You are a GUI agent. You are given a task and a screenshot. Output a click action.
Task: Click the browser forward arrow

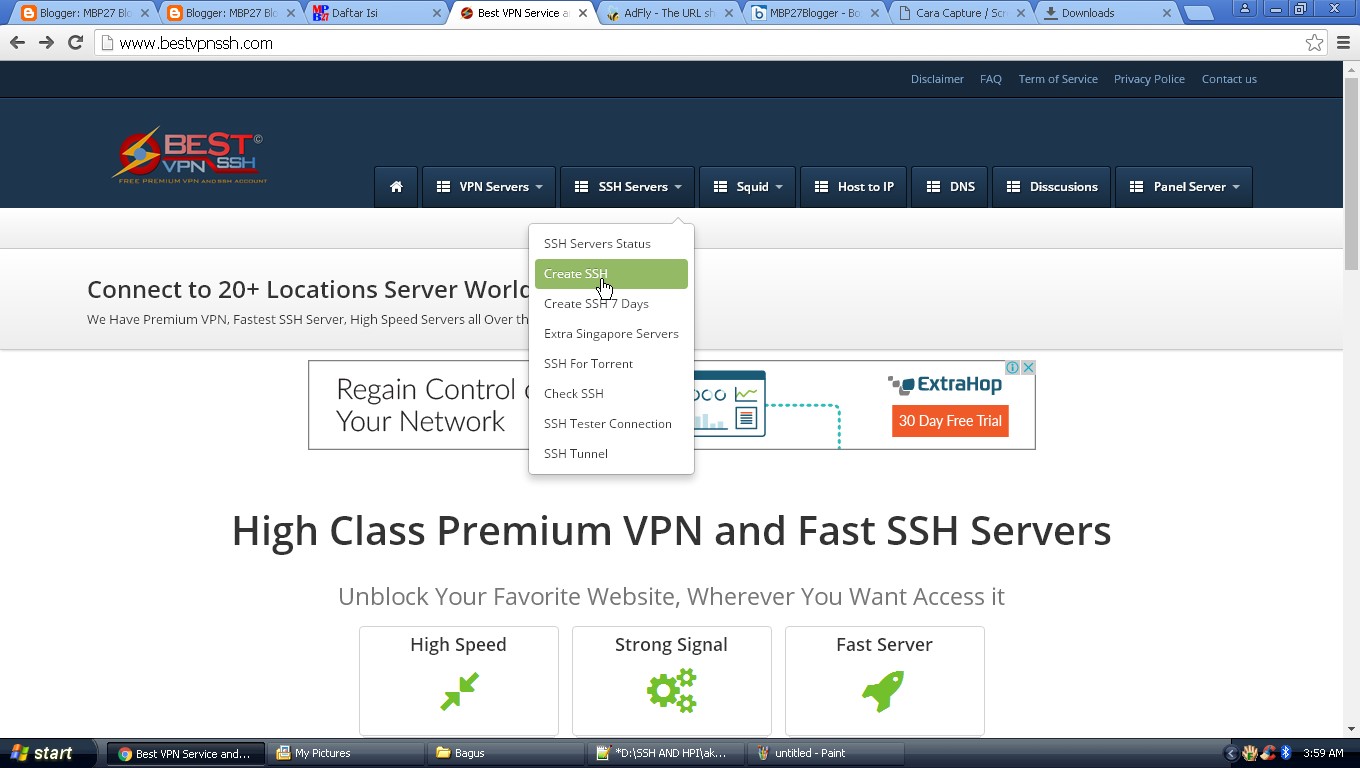click(46, 43)
